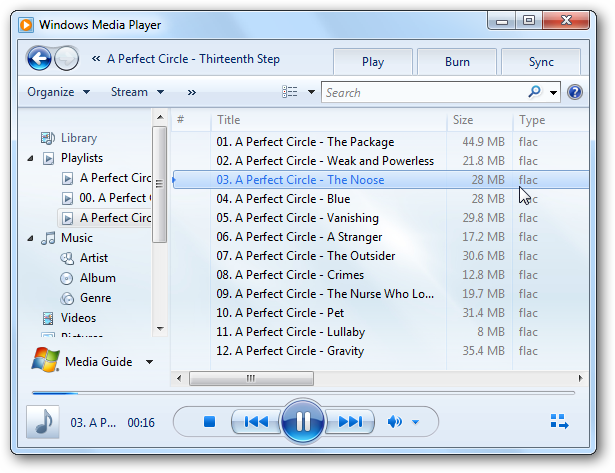This screenshot has width=615, height=473.
Task: Select track '10. A Perfect Circle - Pet'
Action: [x=380, y=313]
